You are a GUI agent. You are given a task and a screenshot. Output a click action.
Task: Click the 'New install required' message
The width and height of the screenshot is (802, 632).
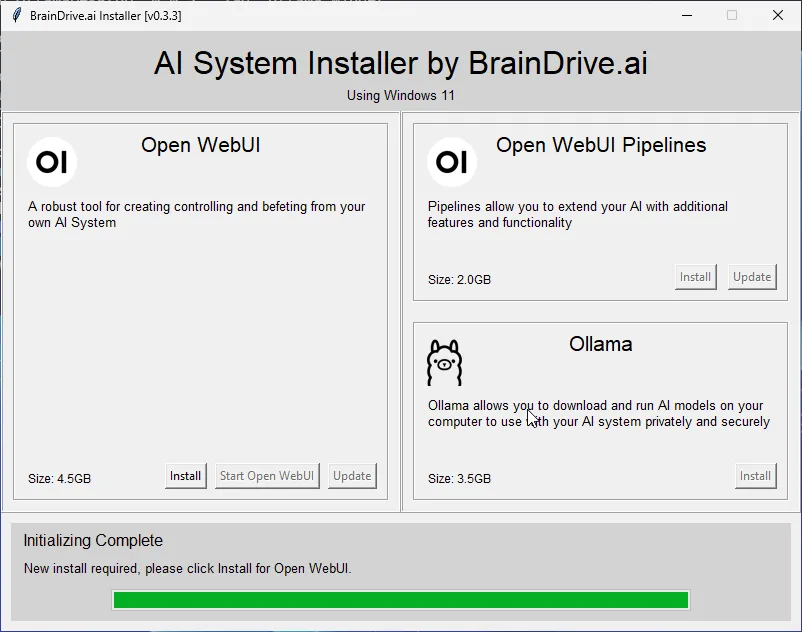[187, 569]
